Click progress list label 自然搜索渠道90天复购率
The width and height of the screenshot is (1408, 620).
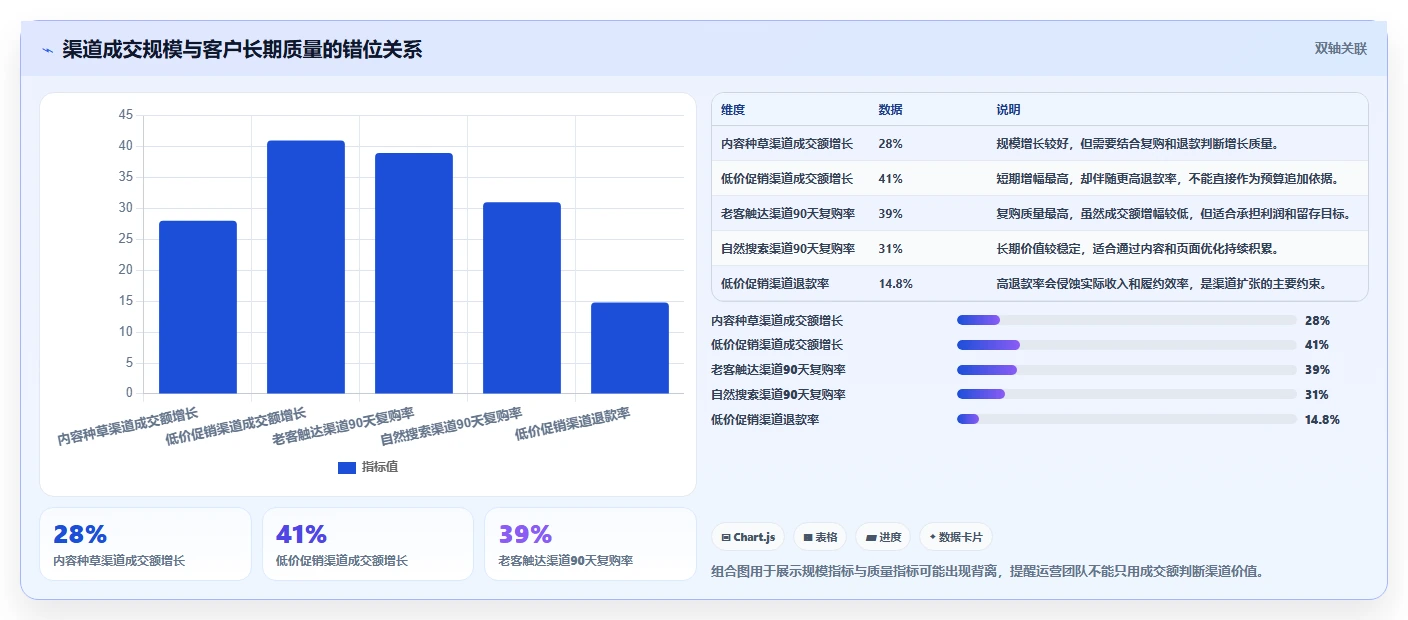(x=778, y=395)
